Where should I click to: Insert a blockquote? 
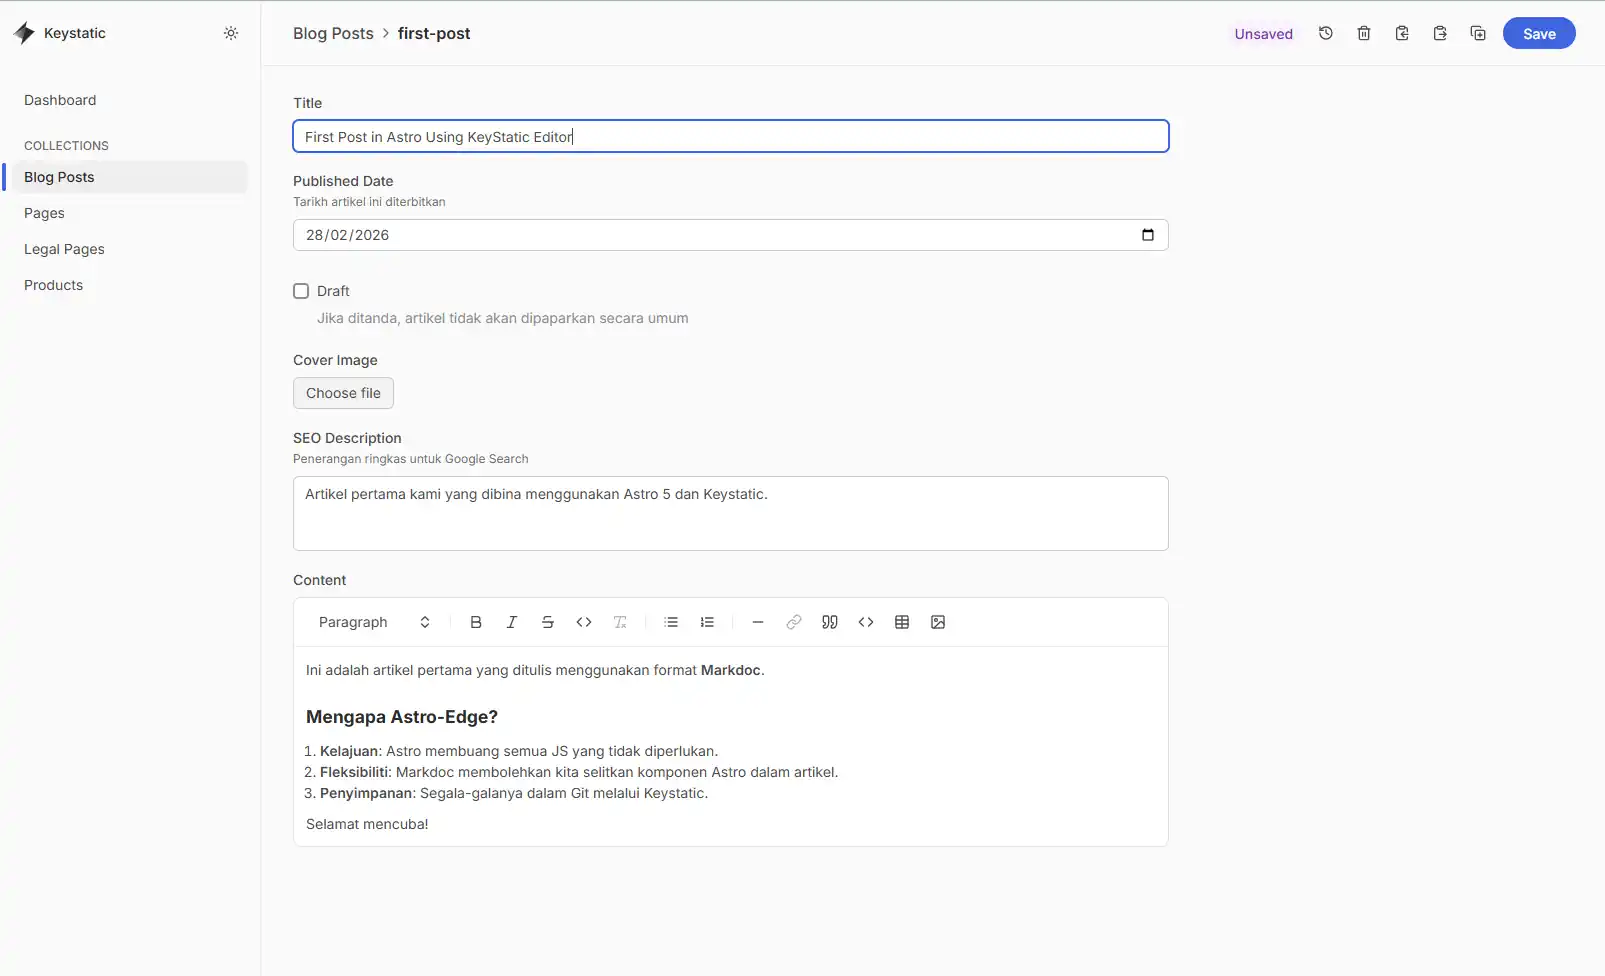click(x=830, y=621)
